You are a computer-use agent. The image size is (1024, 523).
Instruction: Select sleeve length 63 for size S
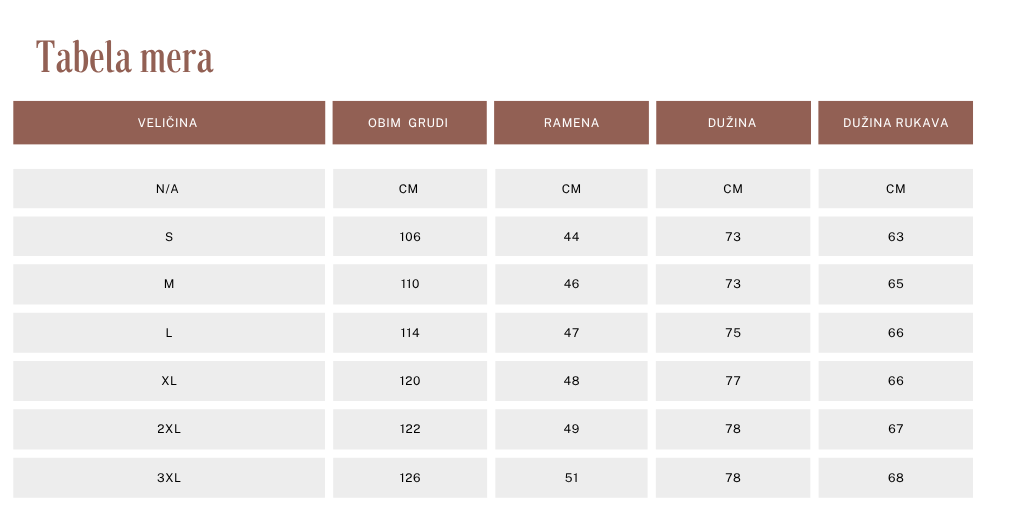click(895, 236)
